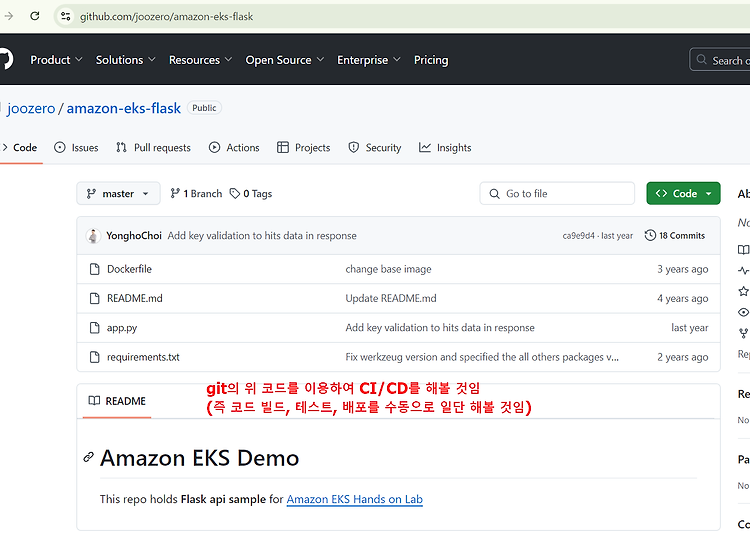View the 18 Commits history
This screenshot has height=533, width=750.
(x=675, y=235)
